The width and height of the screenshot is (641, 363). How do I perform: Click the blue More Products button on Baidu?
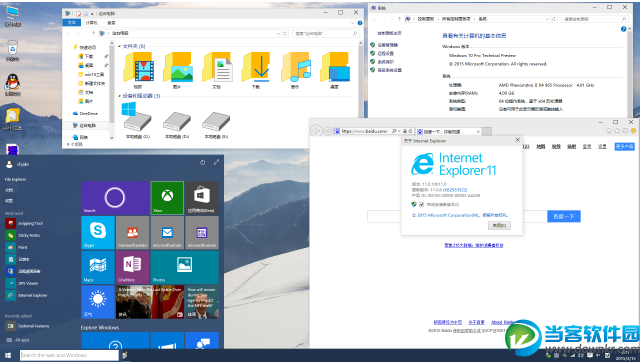(x=624, y=146)
